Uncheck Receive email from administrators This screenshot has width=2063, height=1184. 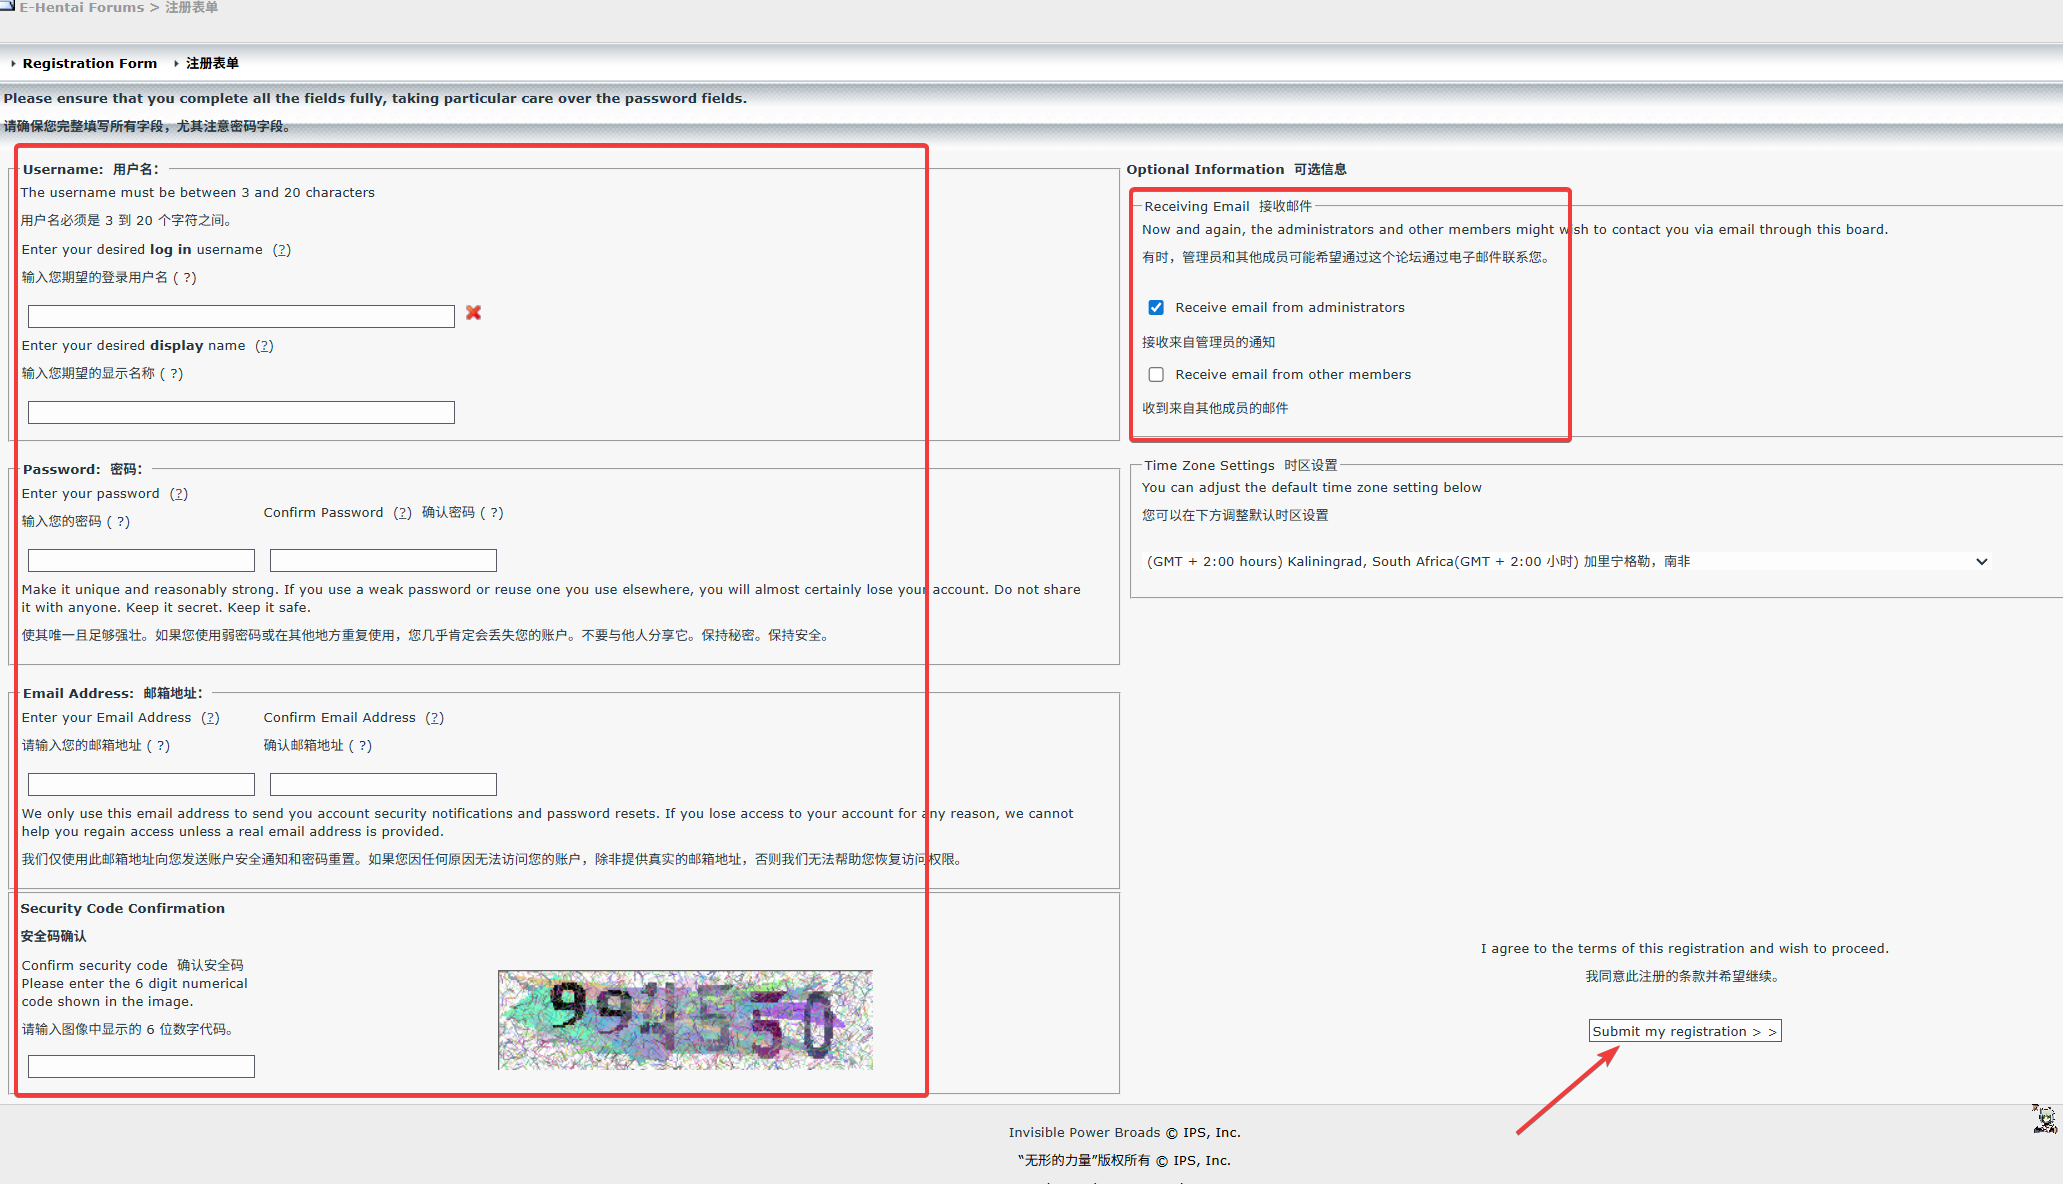[x=1156, y=307]
